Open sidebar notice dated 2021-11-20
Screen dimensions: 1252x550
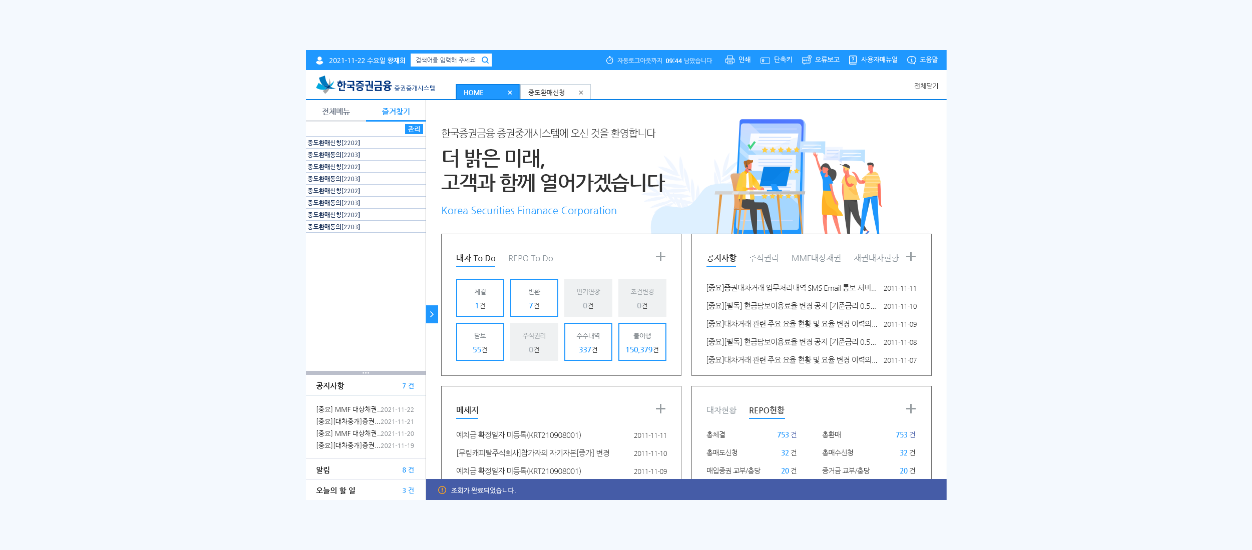point(365,433)
